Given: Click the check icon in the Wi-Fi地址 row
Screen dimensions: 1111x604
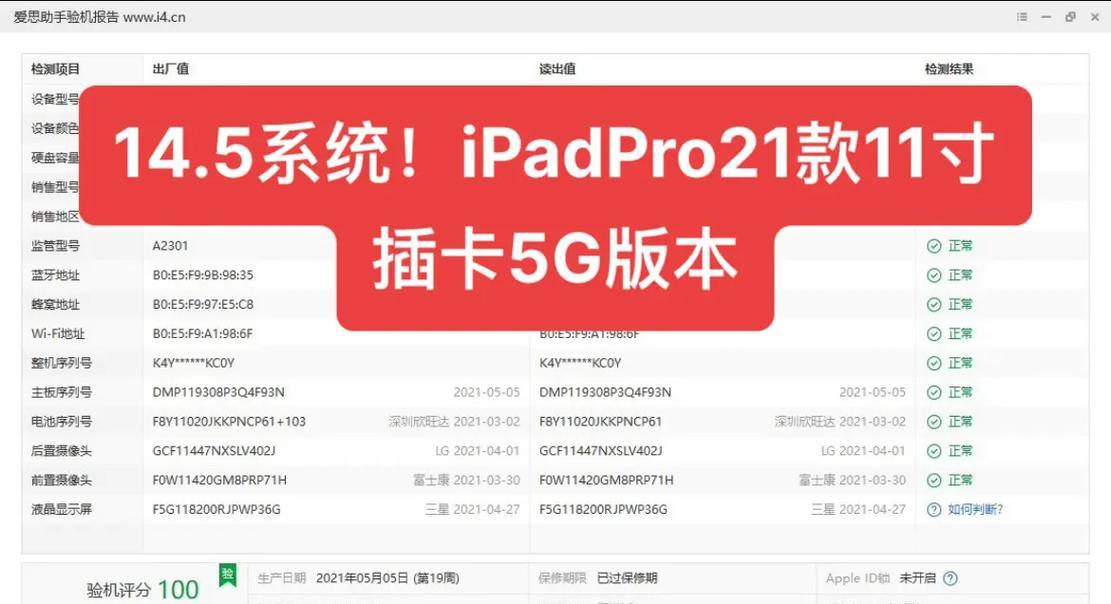Looking at the screenshot, I should pos(934,334).
